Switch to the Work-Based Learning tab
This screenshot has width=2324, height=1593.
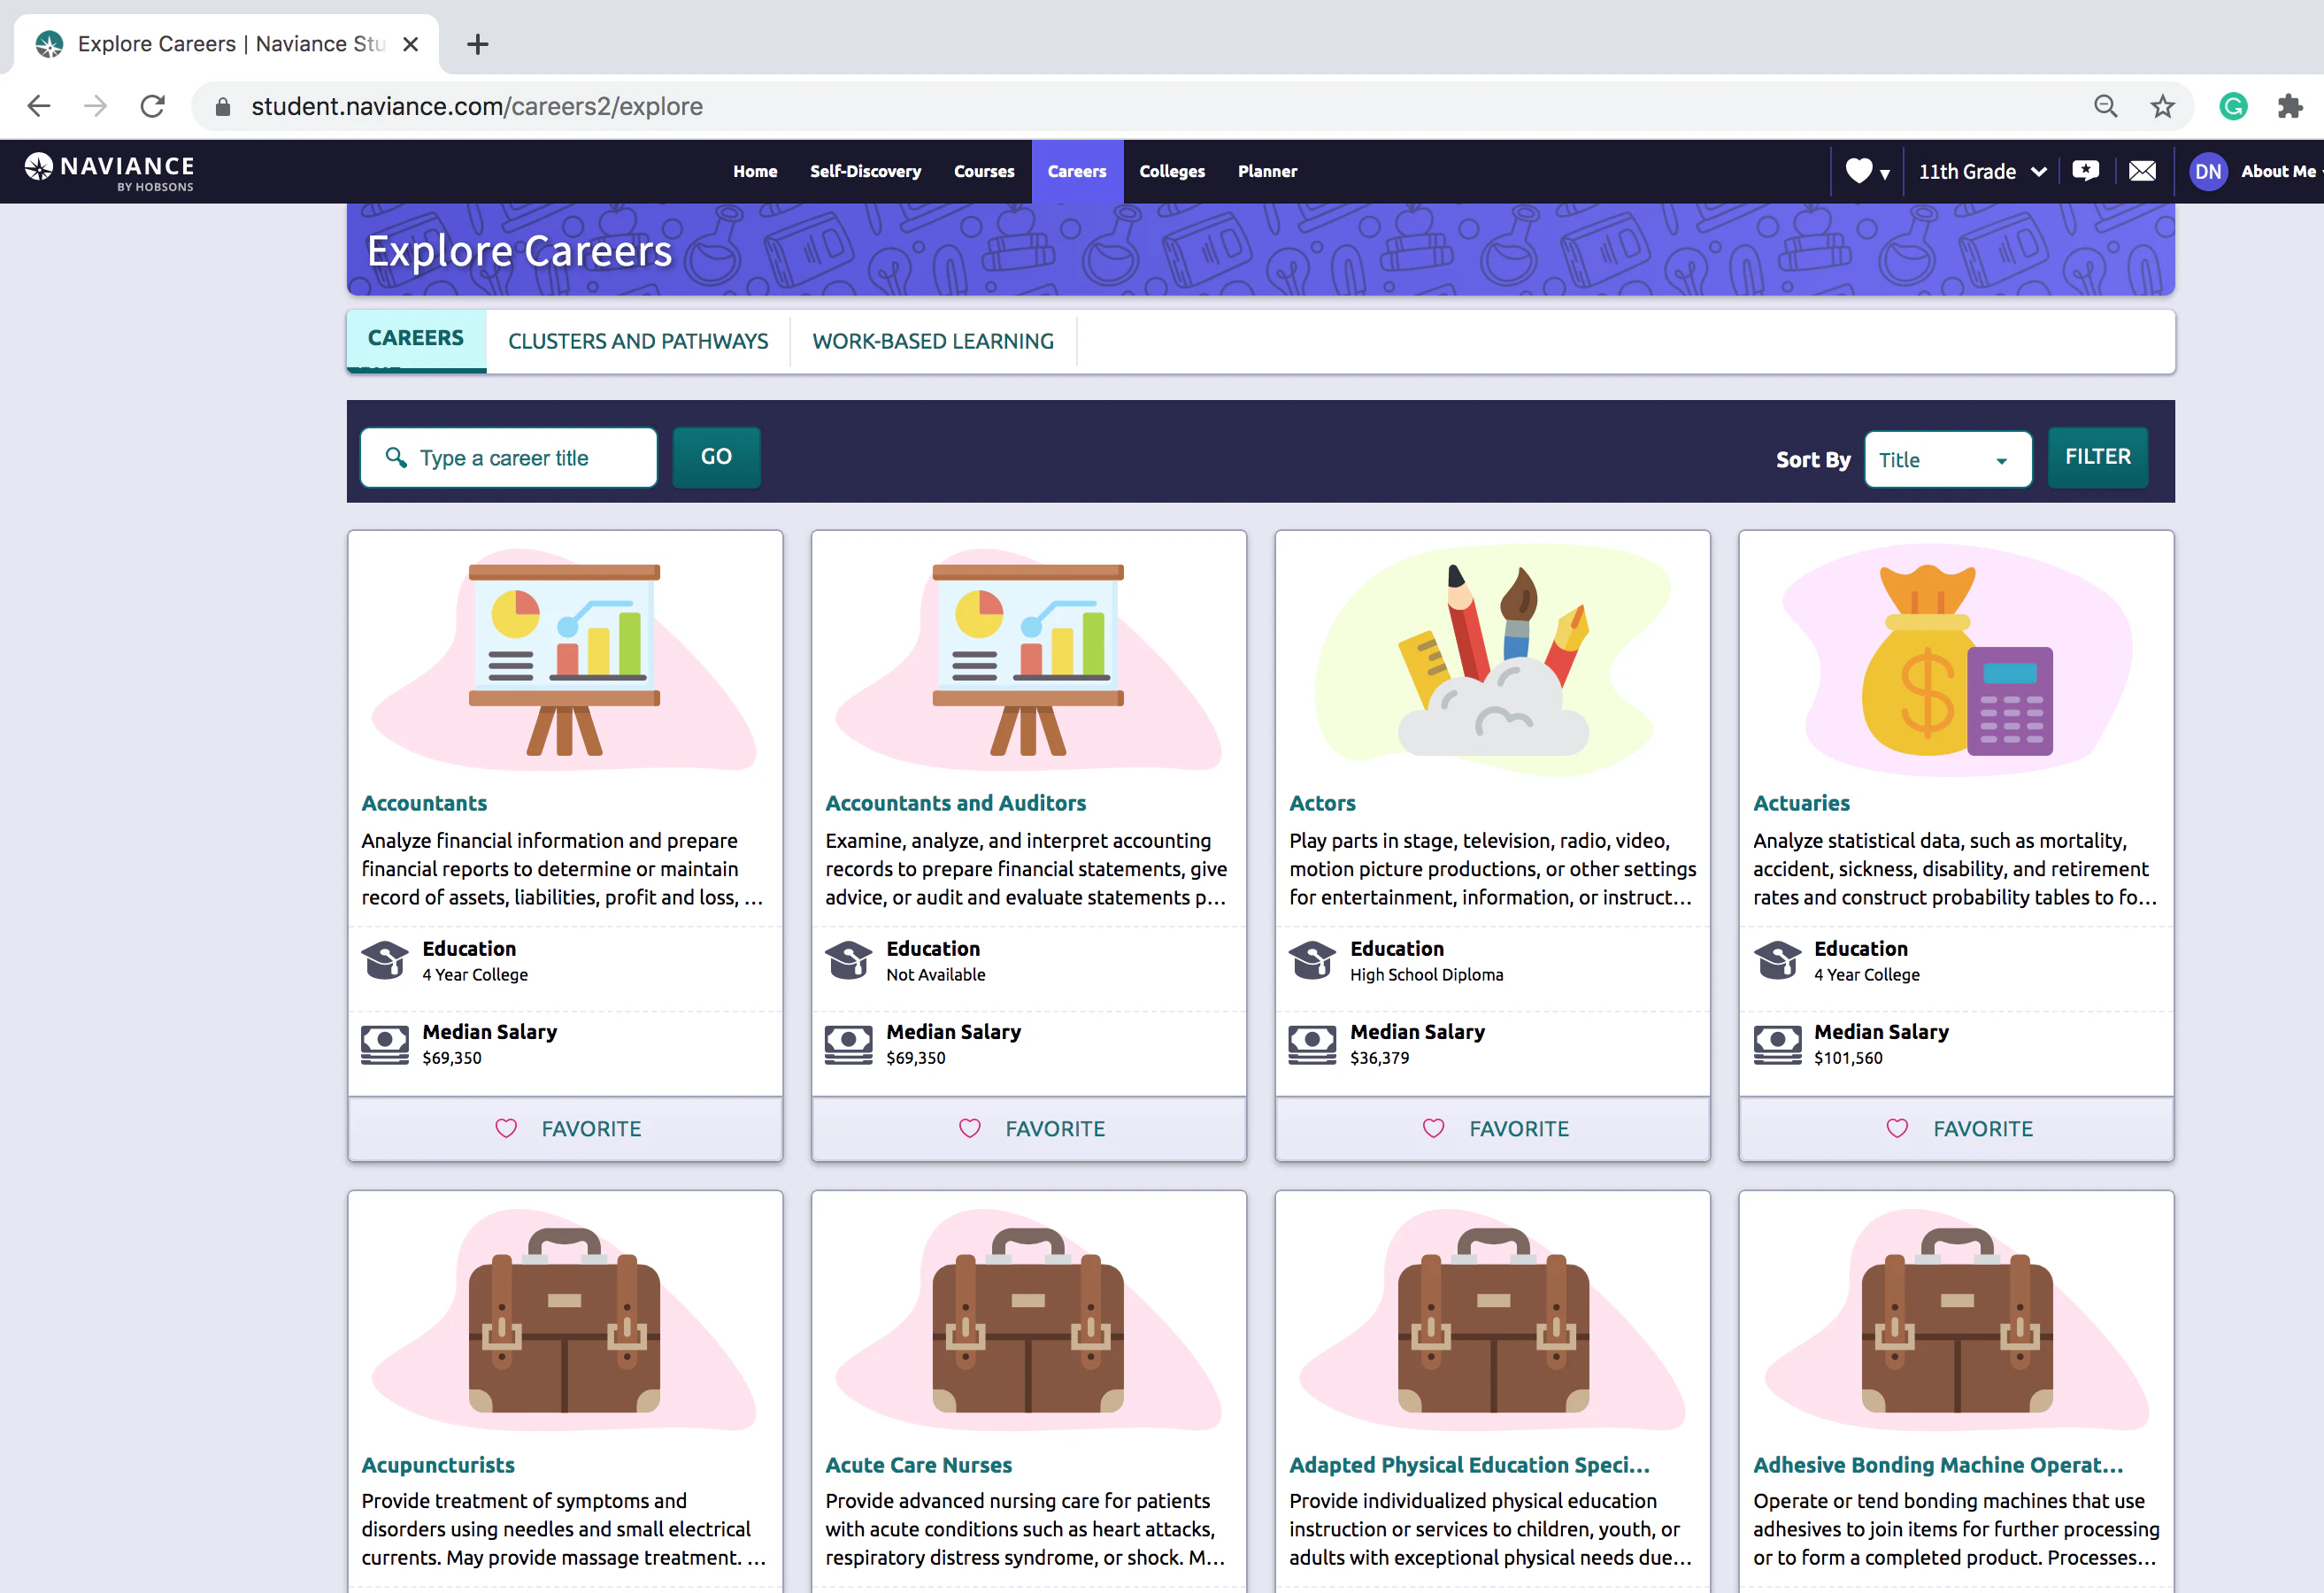click(x=933, y=341)
